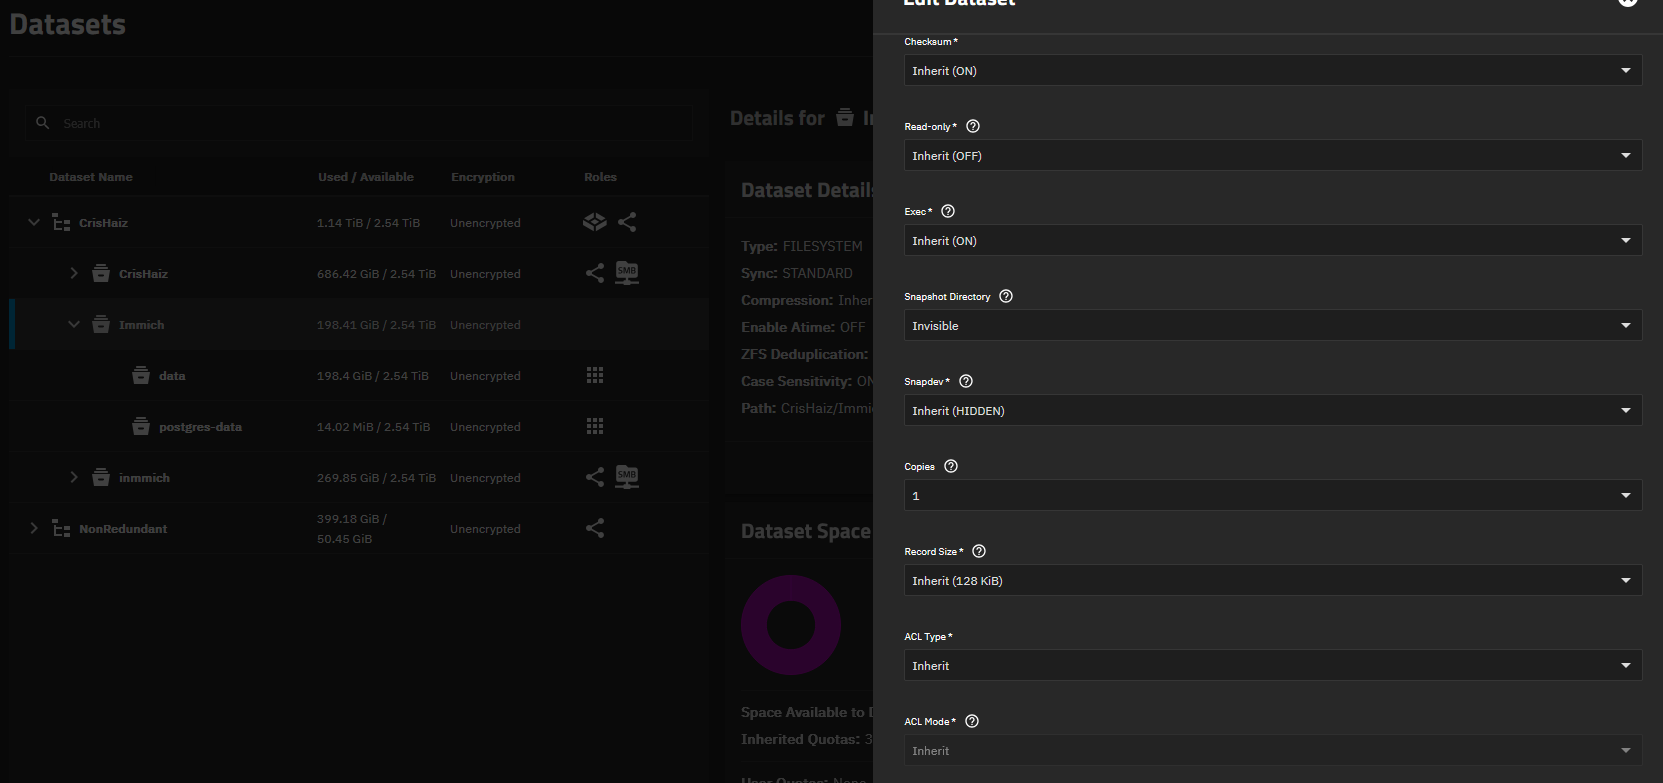Click the help icon beside Exec
This screenshot has height=783, width=1663.
[948, 211]
